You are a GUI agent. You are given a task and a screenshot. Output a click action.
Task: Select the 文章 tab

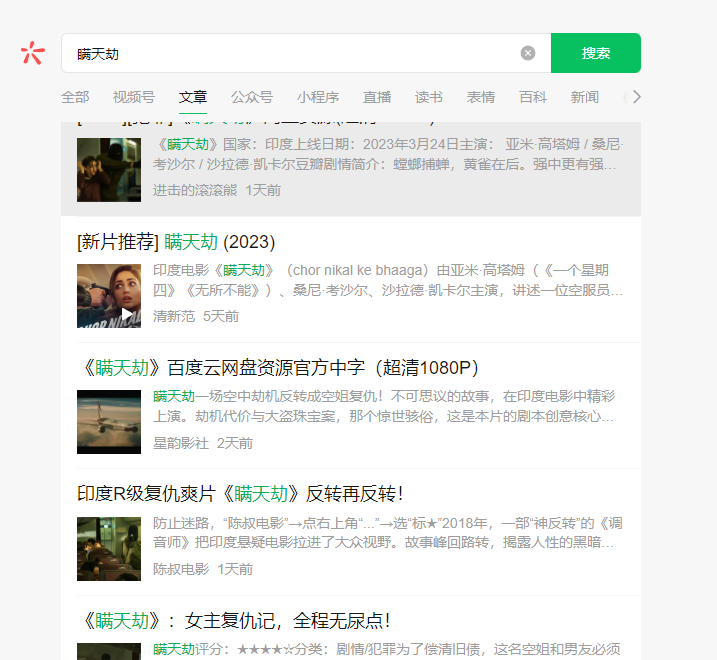(x=193, y=97)
